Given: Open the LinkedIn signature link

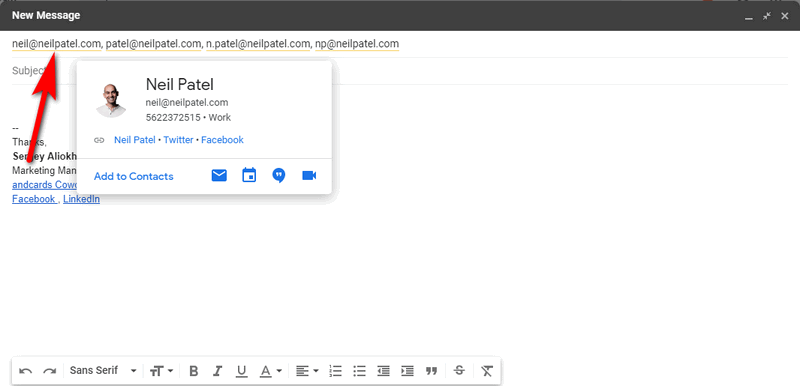Looking at the screenshot, I should tap(81, 199).
